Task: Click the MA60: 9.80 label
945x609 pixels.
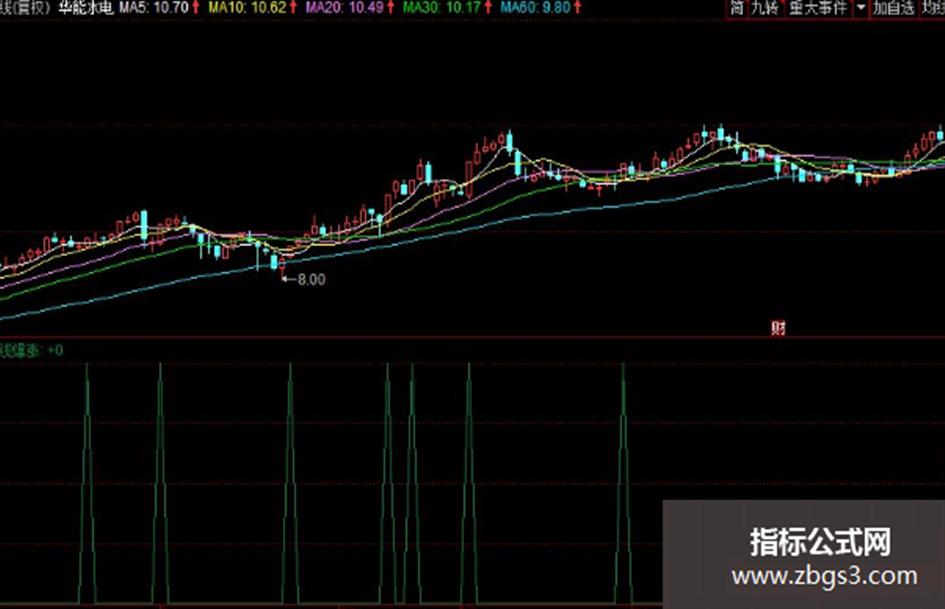Action: point(535,8)
